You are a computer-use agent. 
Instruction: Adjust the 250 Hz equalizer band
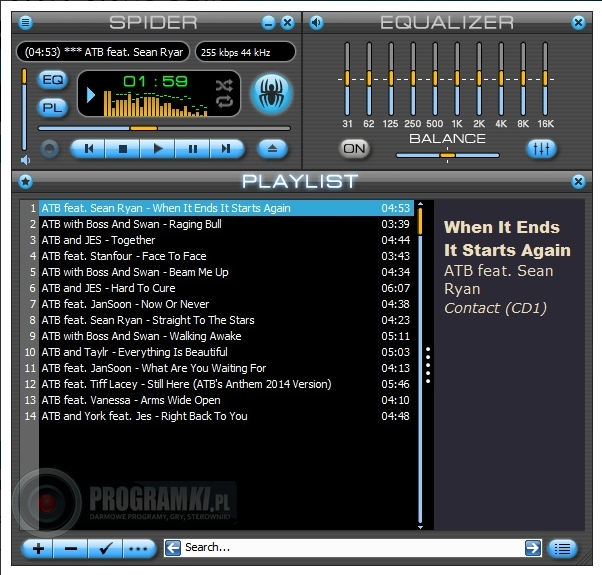click(413, 79)
